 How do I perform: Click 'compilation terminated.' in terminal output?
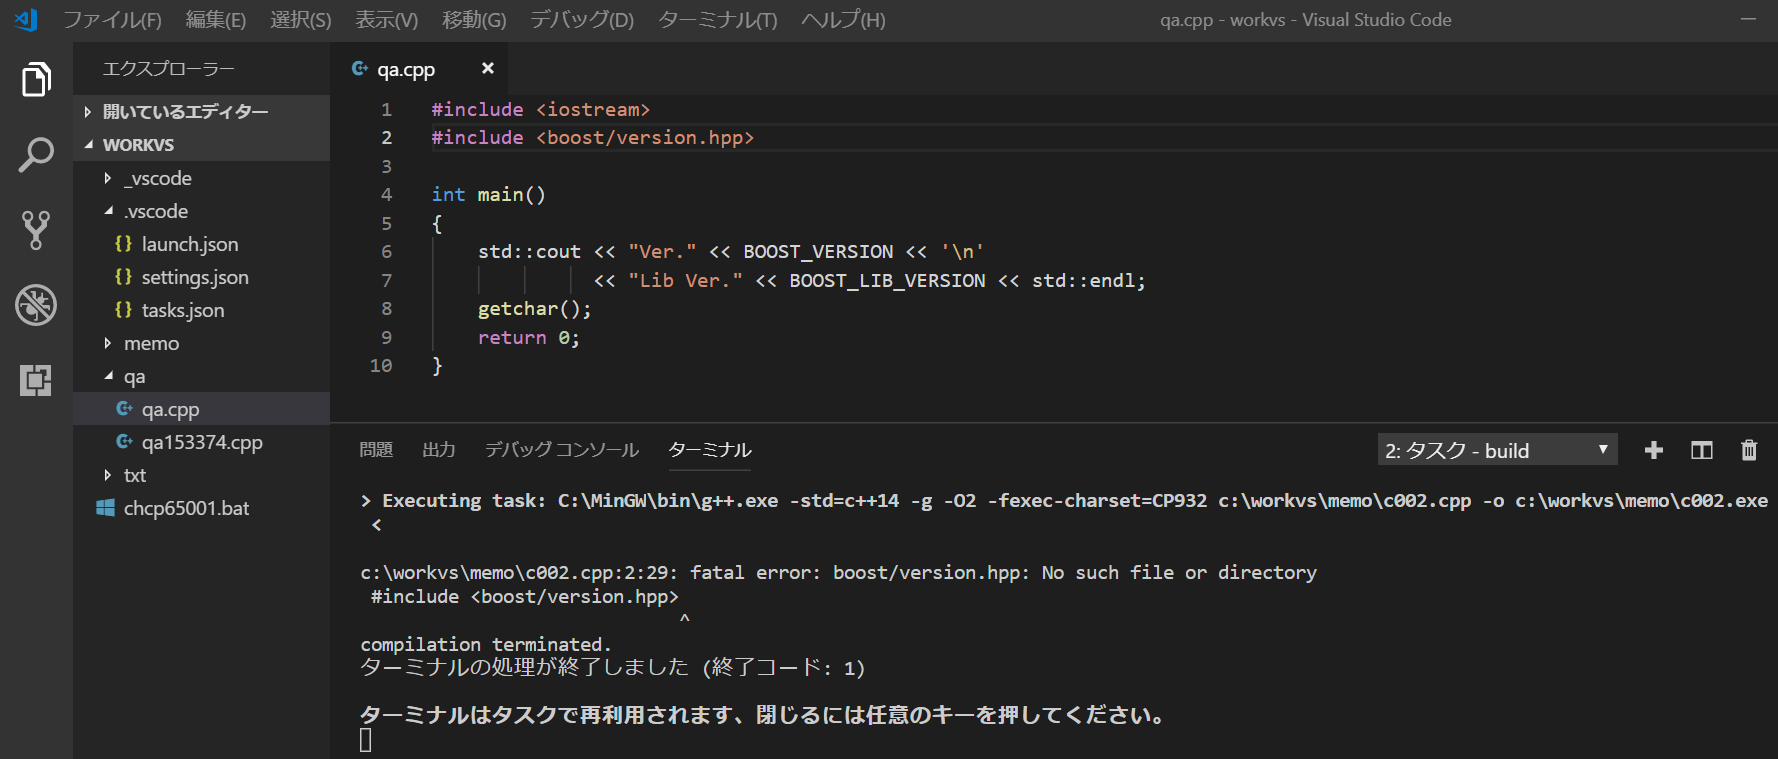pos(486,645)
